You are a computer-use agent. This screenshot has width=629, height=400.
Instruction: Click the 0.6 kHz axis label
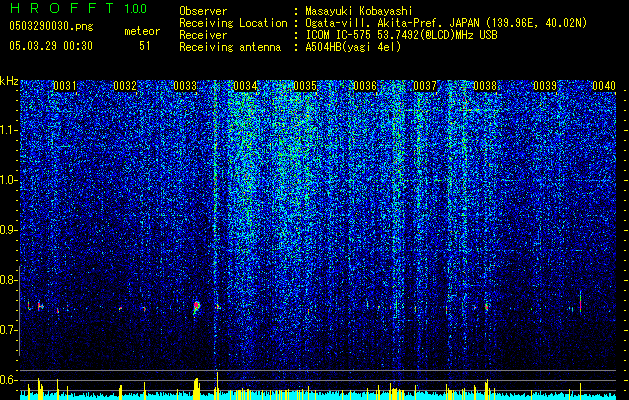(9, 380)
